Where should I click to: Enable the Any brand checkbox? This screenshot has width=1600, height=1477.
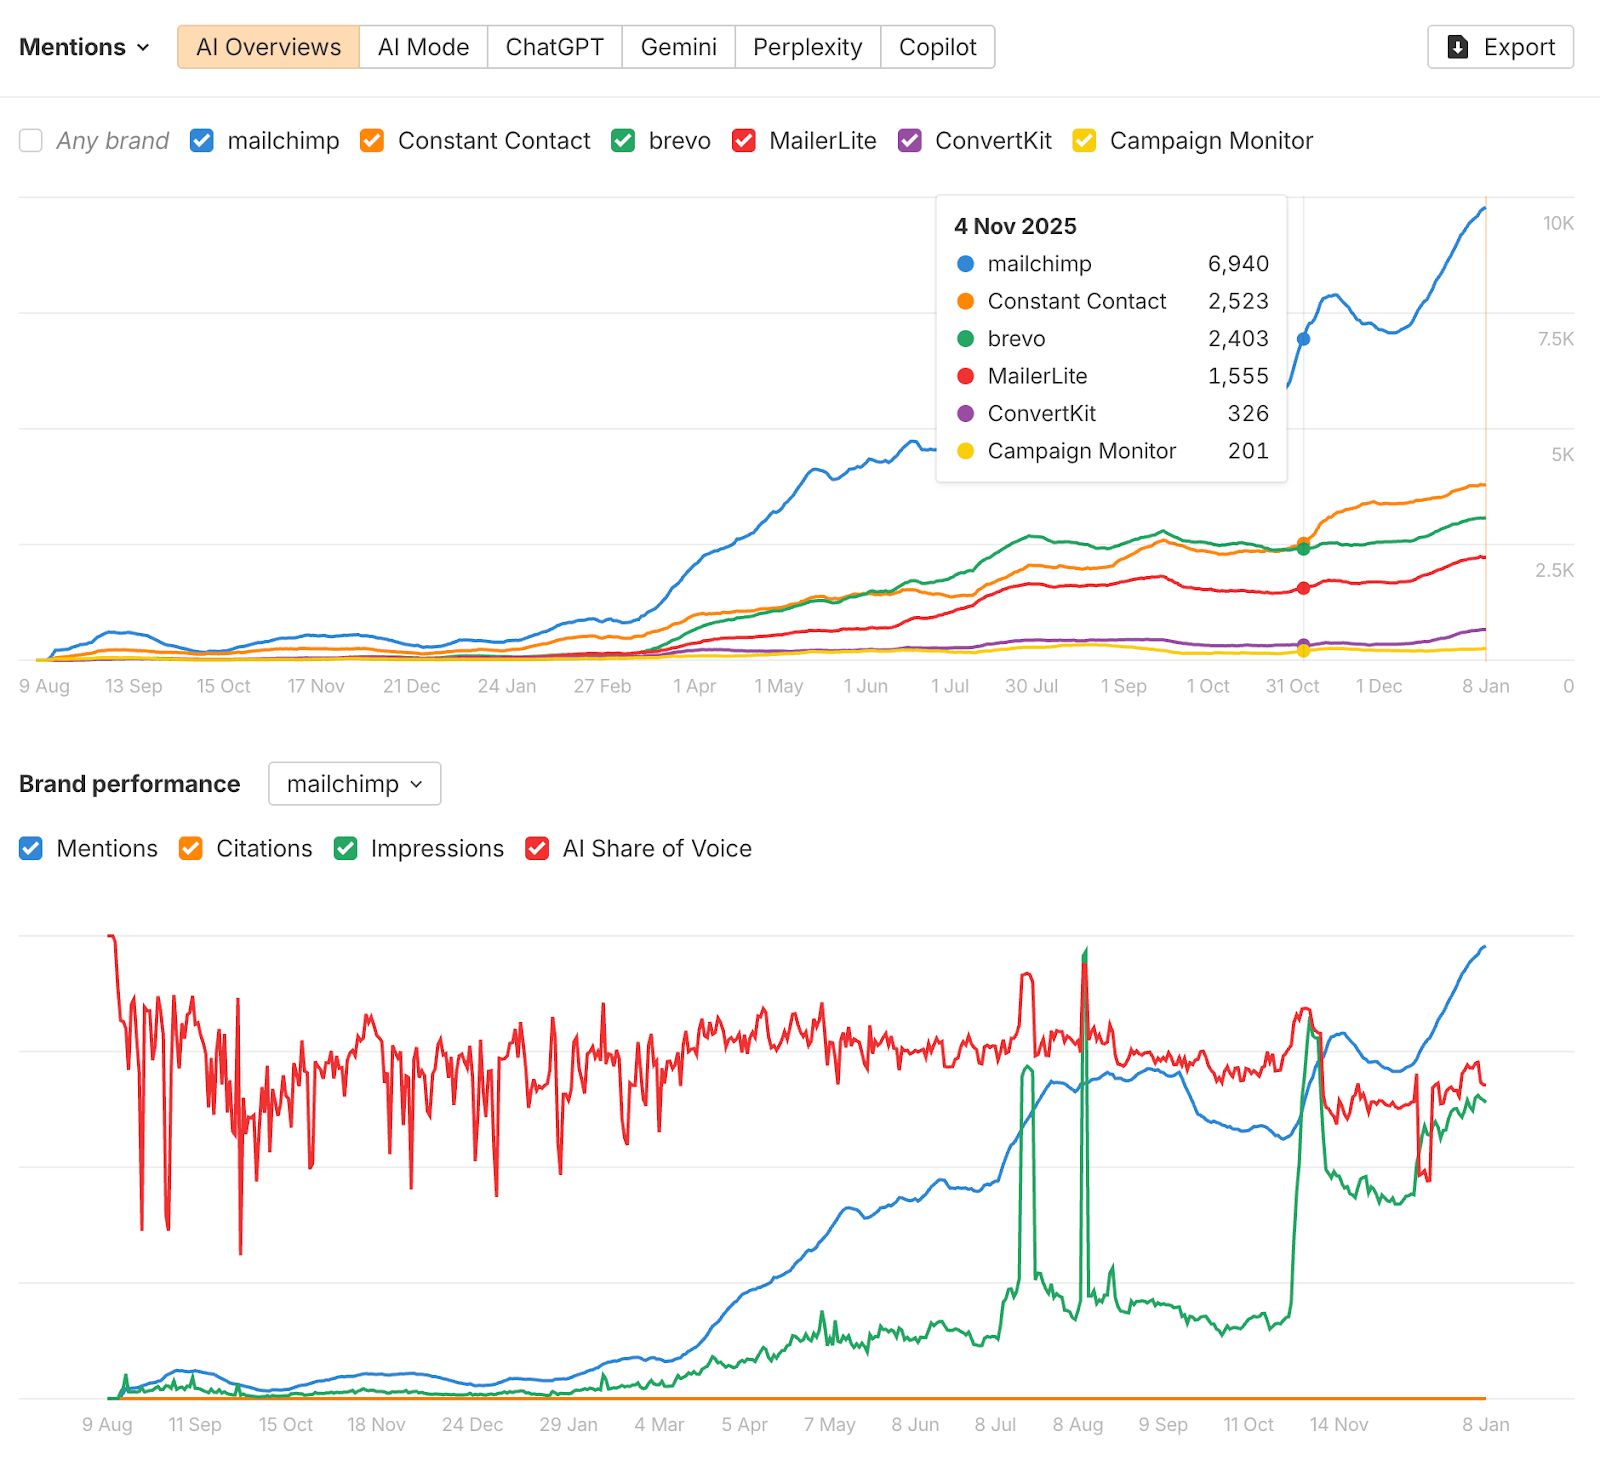coord(30,141)
